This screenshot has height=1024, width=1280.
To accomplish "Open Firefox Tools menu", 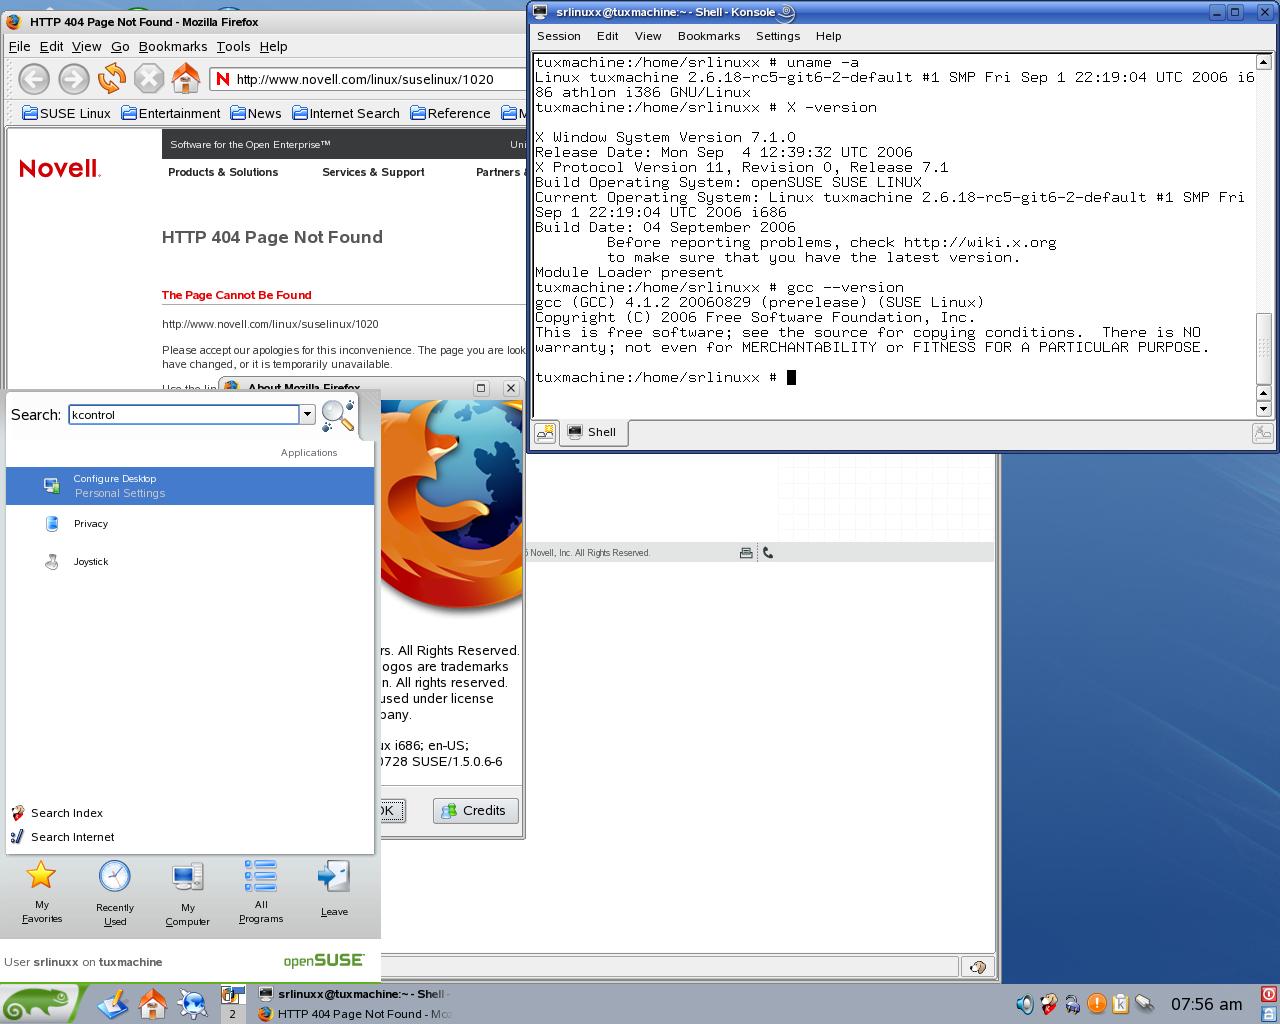I will (233, 46).
